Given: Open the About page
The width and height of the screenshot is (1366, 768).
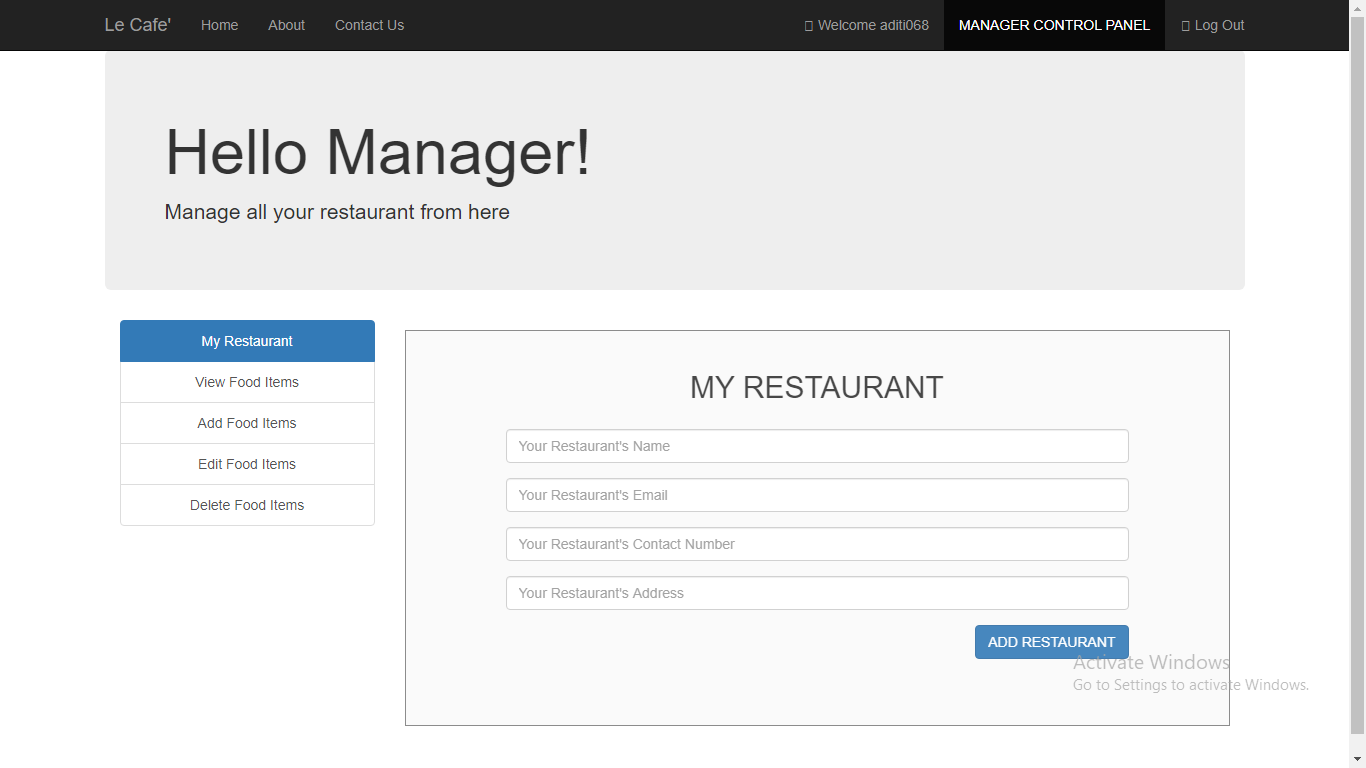Looking at the screenshot, I should click(x=286, y=25).
